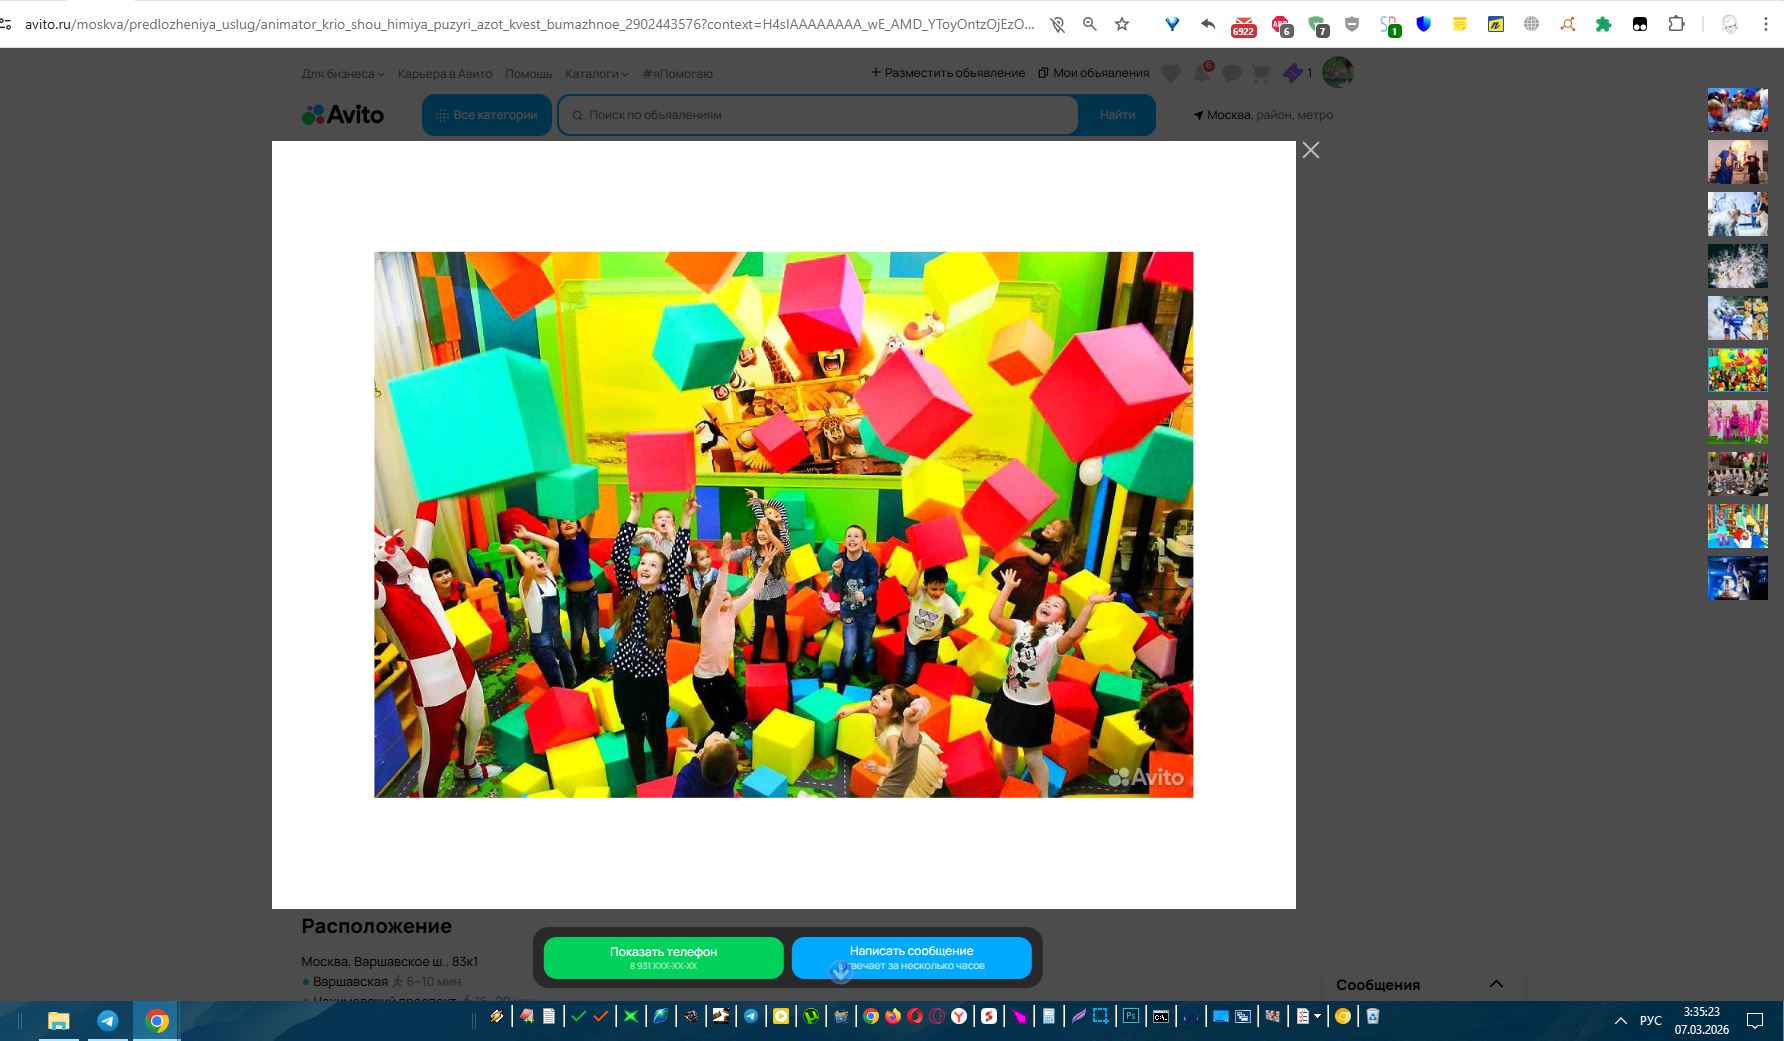Image resolution: width=1784 pixels, height=1041 pixels.
Task: Open the shopping cart icon
Action: (x=1261, y=73)
